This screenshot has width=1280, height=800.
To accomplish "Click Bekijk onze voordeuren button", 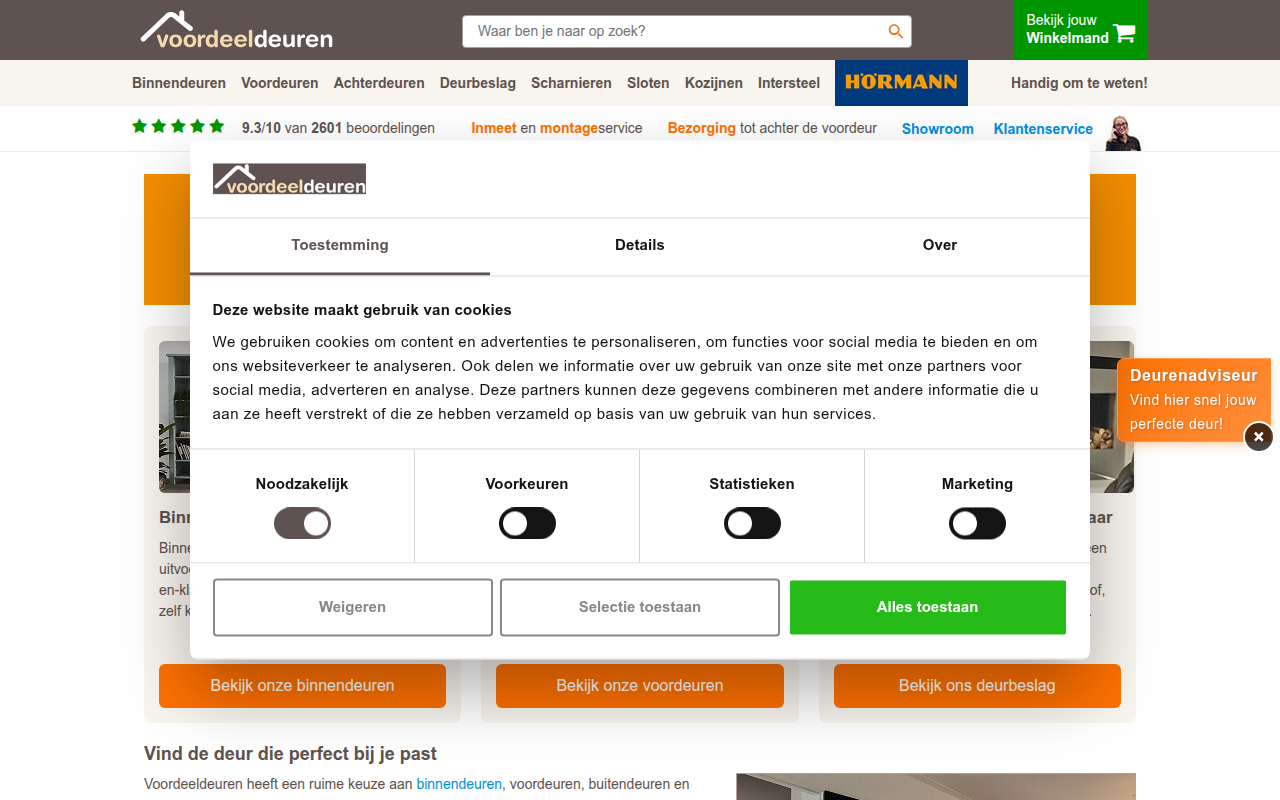I will tap(640, 686).
